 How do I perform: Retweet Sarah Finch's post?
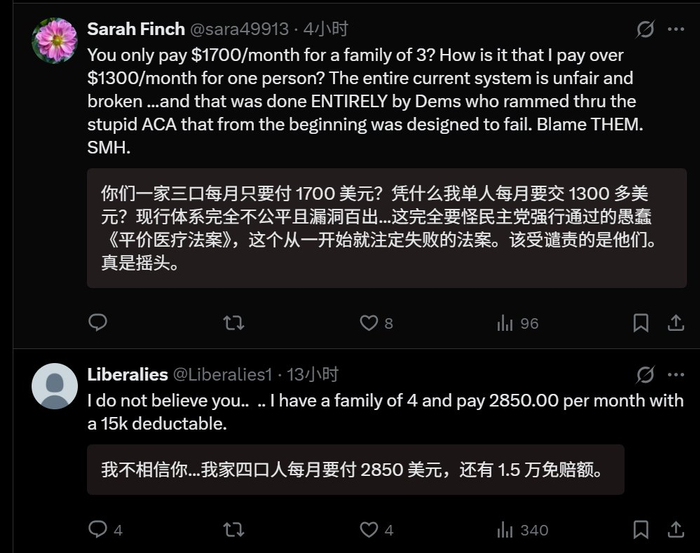233,323
